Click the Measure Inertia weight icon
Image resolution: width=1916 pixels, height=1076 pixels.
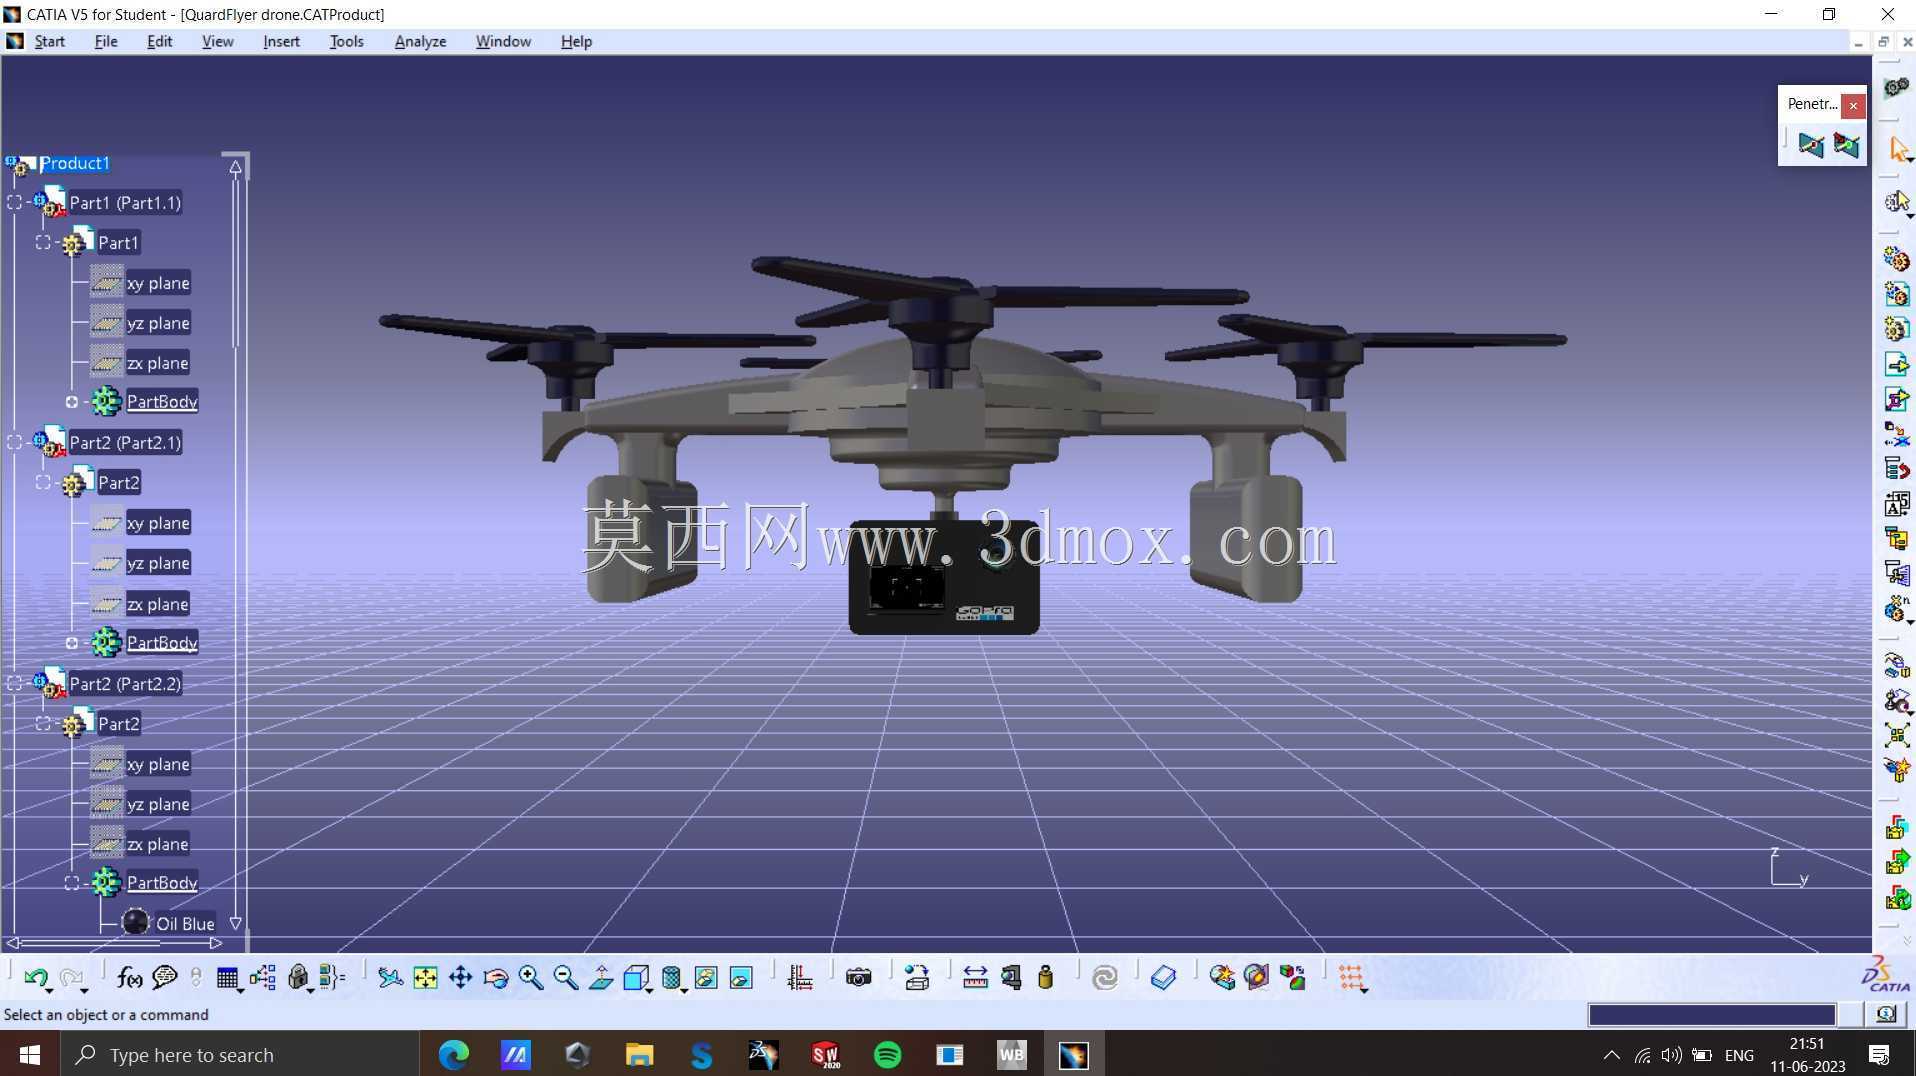click(1046, 977)
